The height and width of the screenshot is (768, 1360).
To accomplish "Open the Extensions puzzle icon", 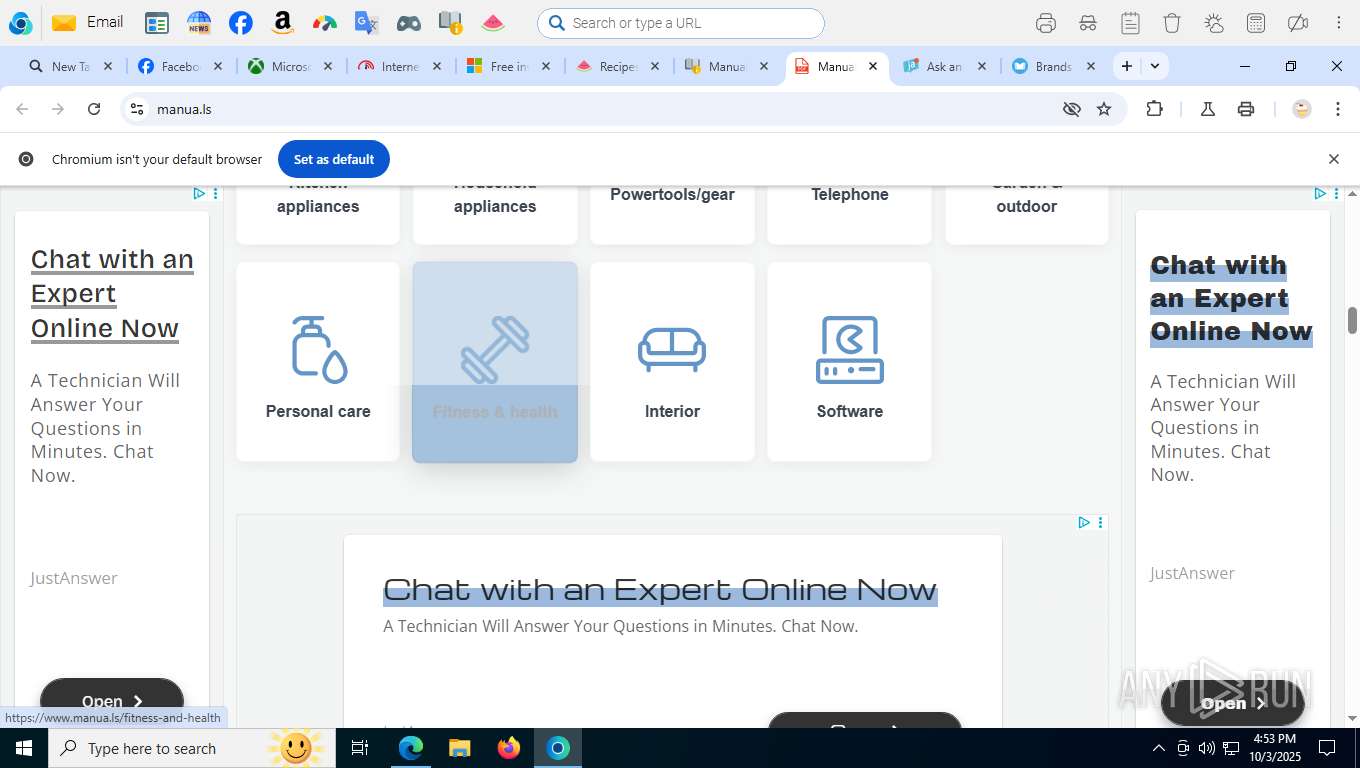I will [1154, 109].
